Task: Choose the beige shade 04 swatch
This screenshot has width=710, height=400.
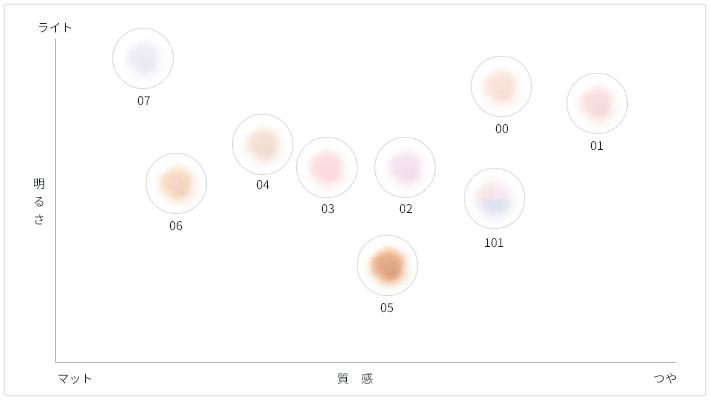Action: 262,144
